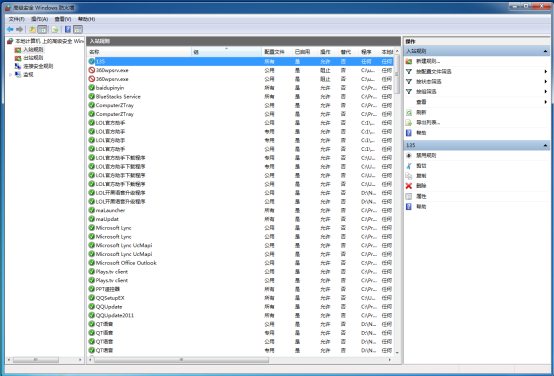Select the QQUpdate rule row
The image size is (554, 376).
240,307
